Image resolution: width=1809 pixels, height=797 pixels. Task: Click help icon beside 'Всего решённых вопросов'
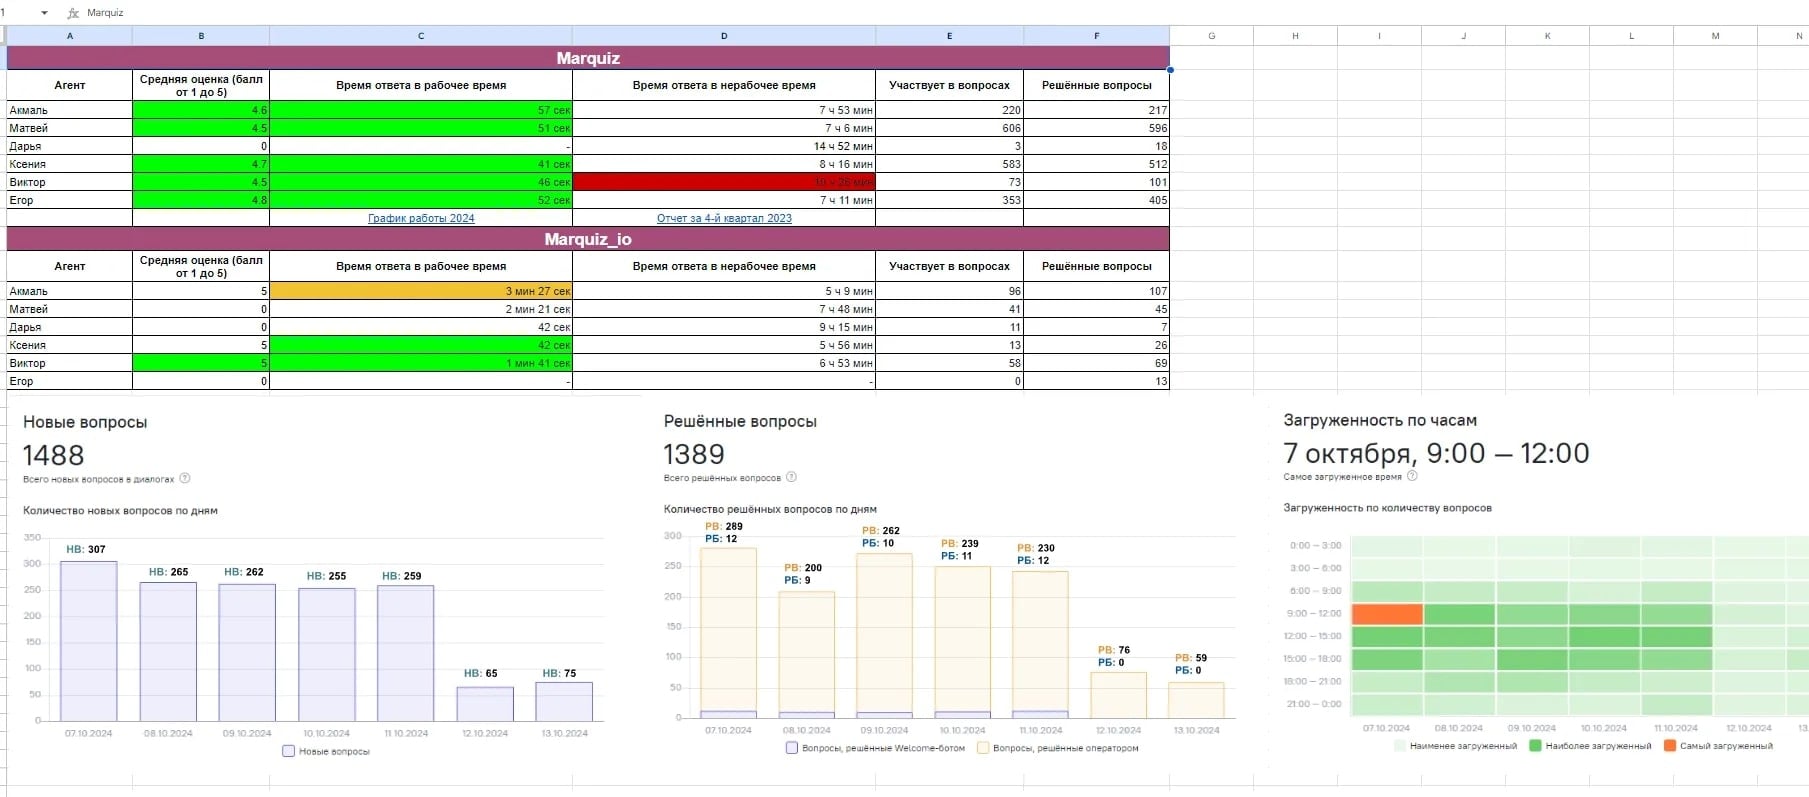pyautogui.click(x=791, y=478)
